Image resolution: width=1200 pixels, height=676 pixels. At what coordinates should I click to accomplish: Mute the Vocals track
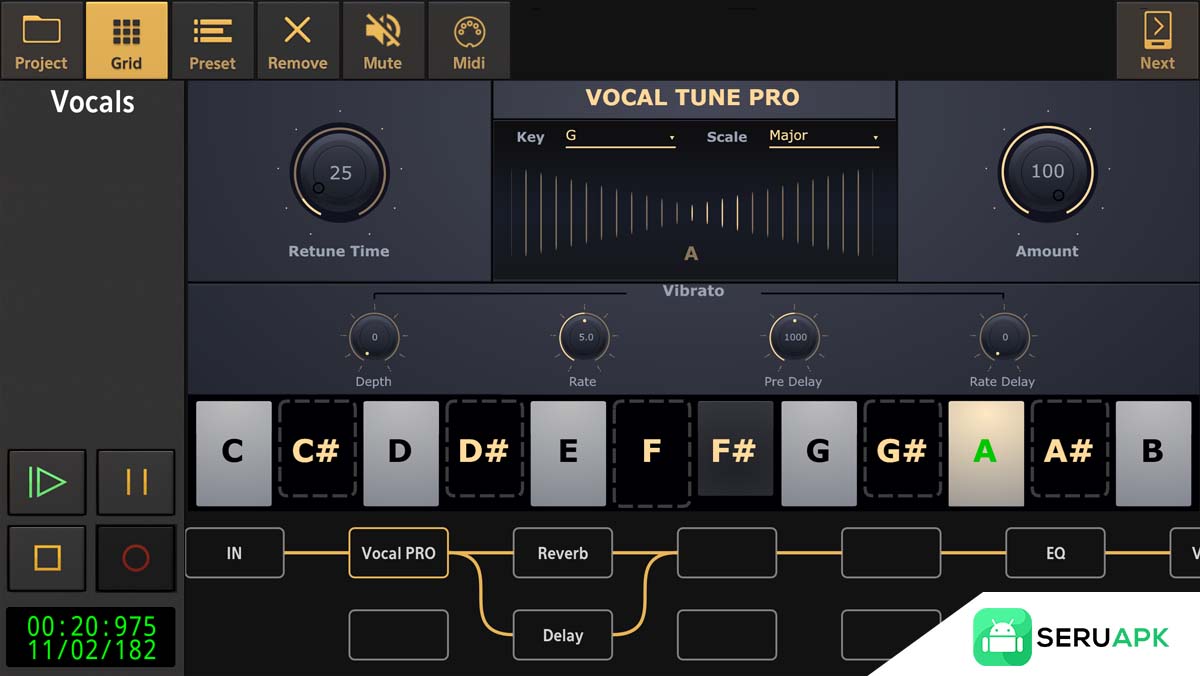pyautogui.click(x=383, y=40)
